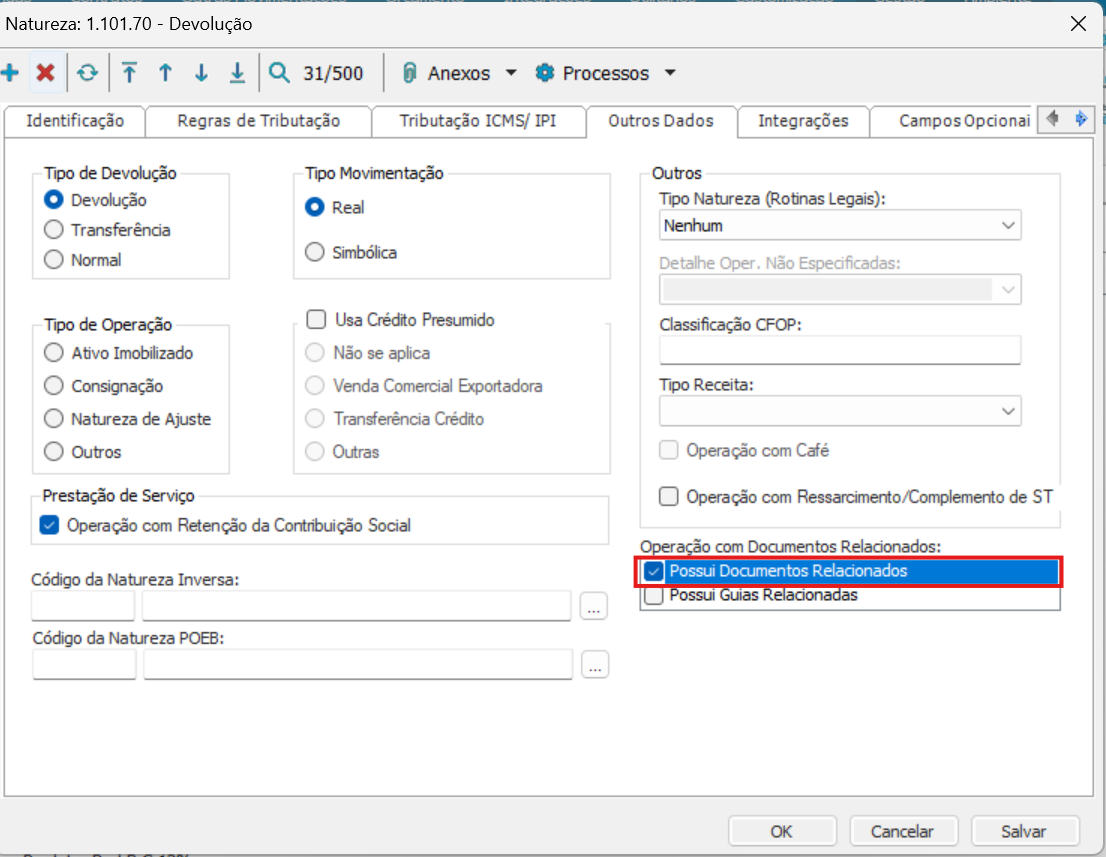Select the Transferência radio button

click(54, 230)
